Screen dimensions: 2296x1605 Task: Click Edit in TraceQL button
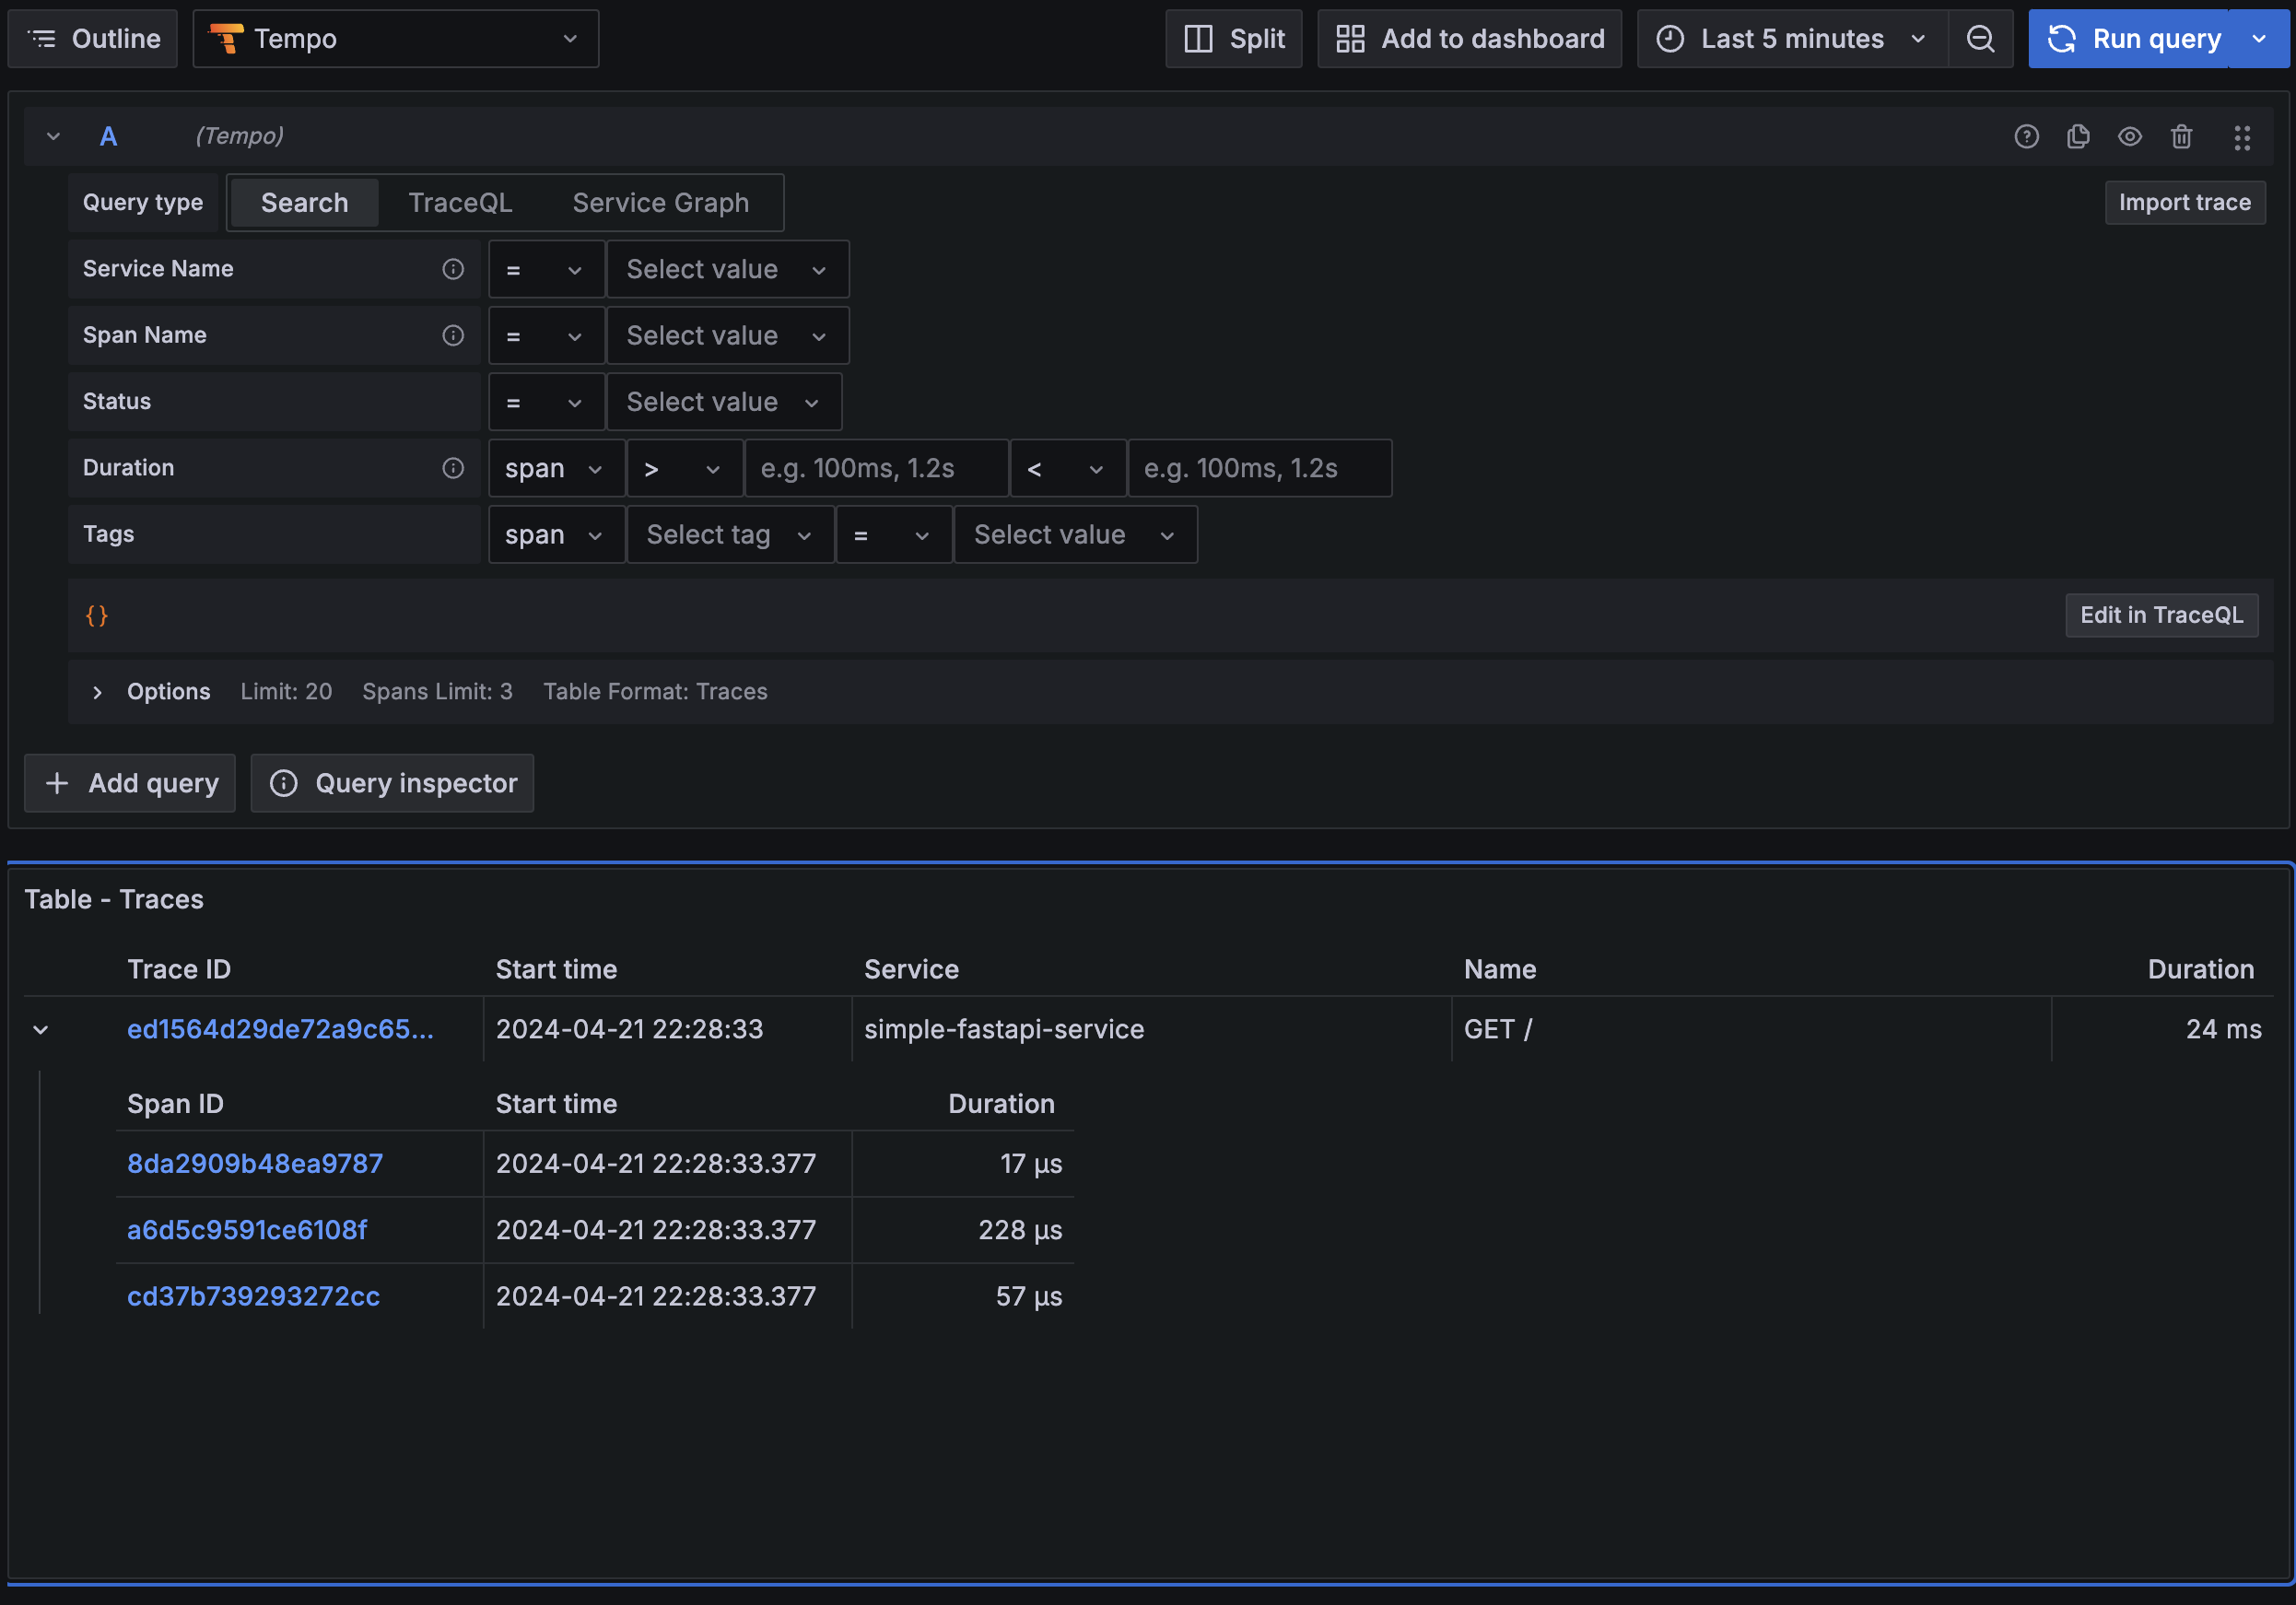2161,615
